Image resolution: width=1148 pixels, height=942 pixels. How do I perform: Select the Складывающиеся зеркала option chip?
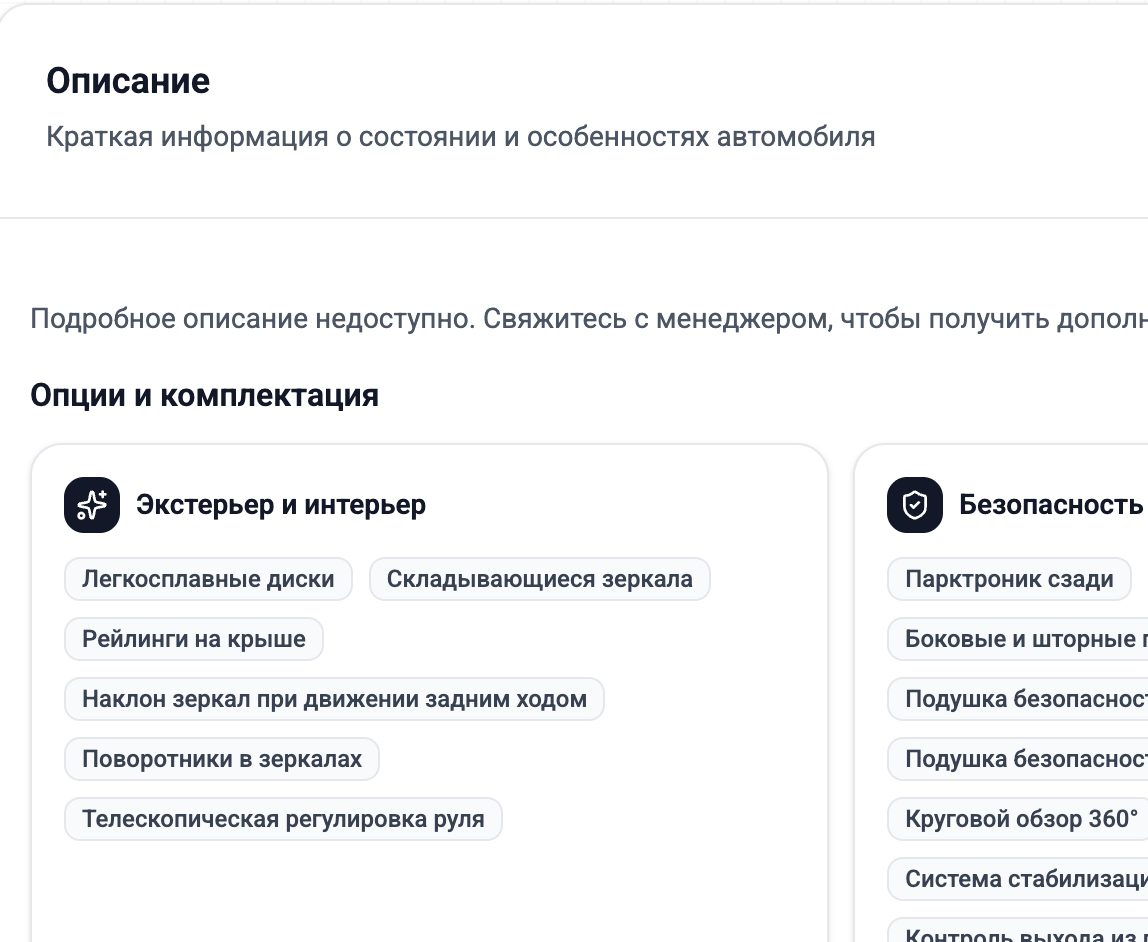pyautogui.click(x=539, y=578)
